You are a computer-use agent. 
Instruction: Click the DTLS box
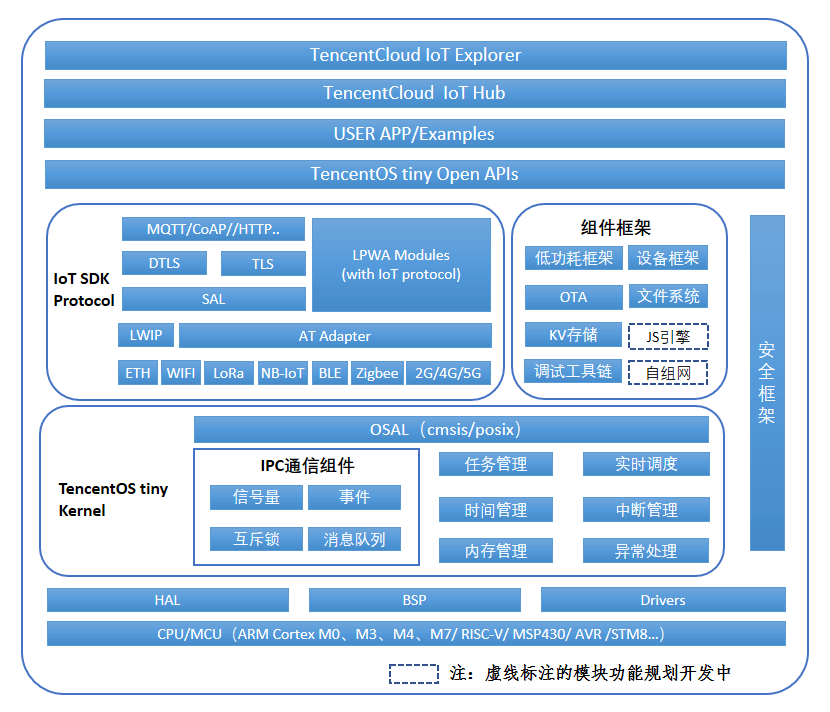164,263
